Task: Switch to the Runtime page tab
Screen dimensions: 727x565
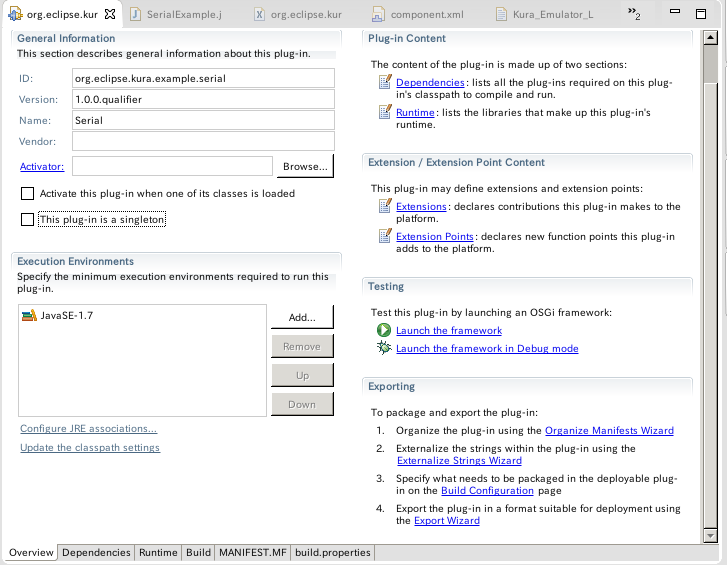Action: (x=158, y=552)
